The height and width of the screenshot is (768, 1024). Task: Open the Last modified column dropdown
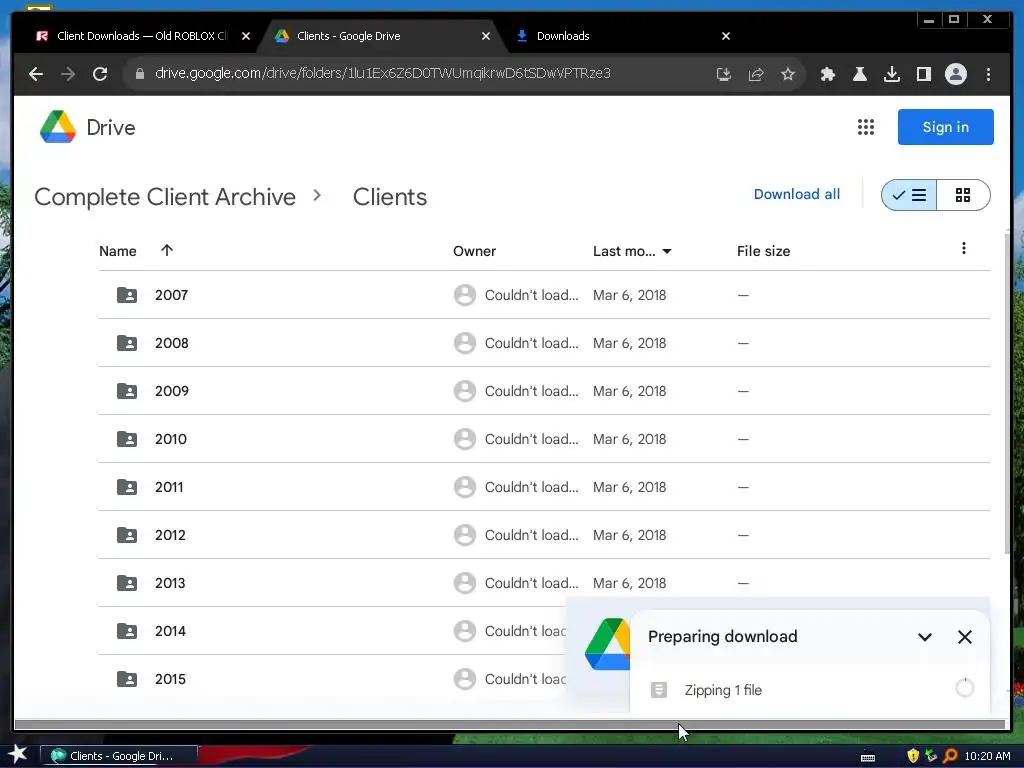tap(667, 251)
